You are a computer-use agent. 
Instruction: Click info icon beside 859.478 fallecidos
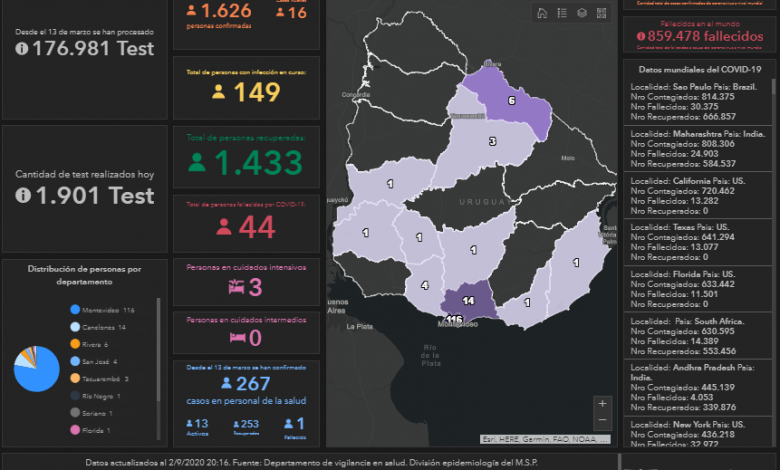click(x=642, y=38)
